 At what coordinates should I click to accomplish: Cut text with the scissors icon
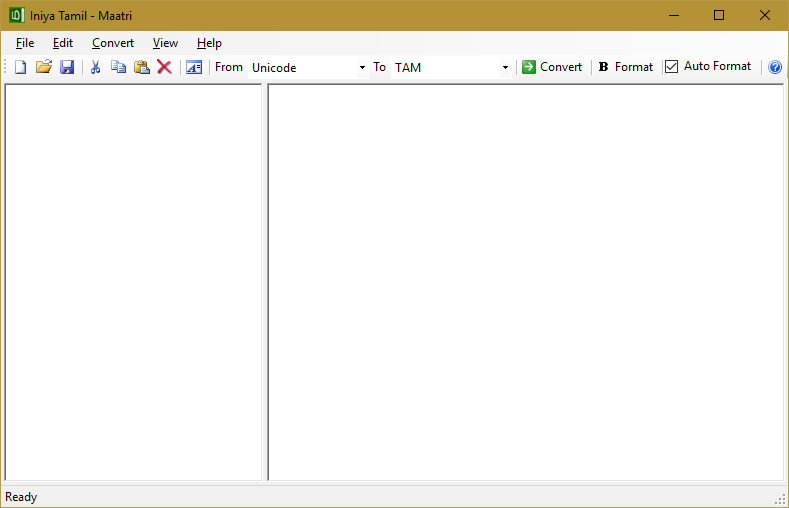point(95,67)
